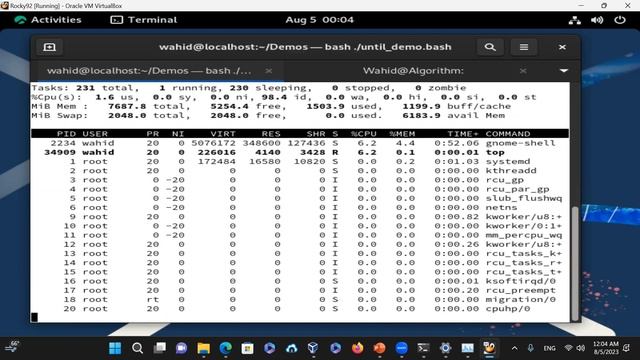Click the gnome-shell process row
Image resolution: width=640 pixels, height=360 pixels.
(x=300, y=143)
